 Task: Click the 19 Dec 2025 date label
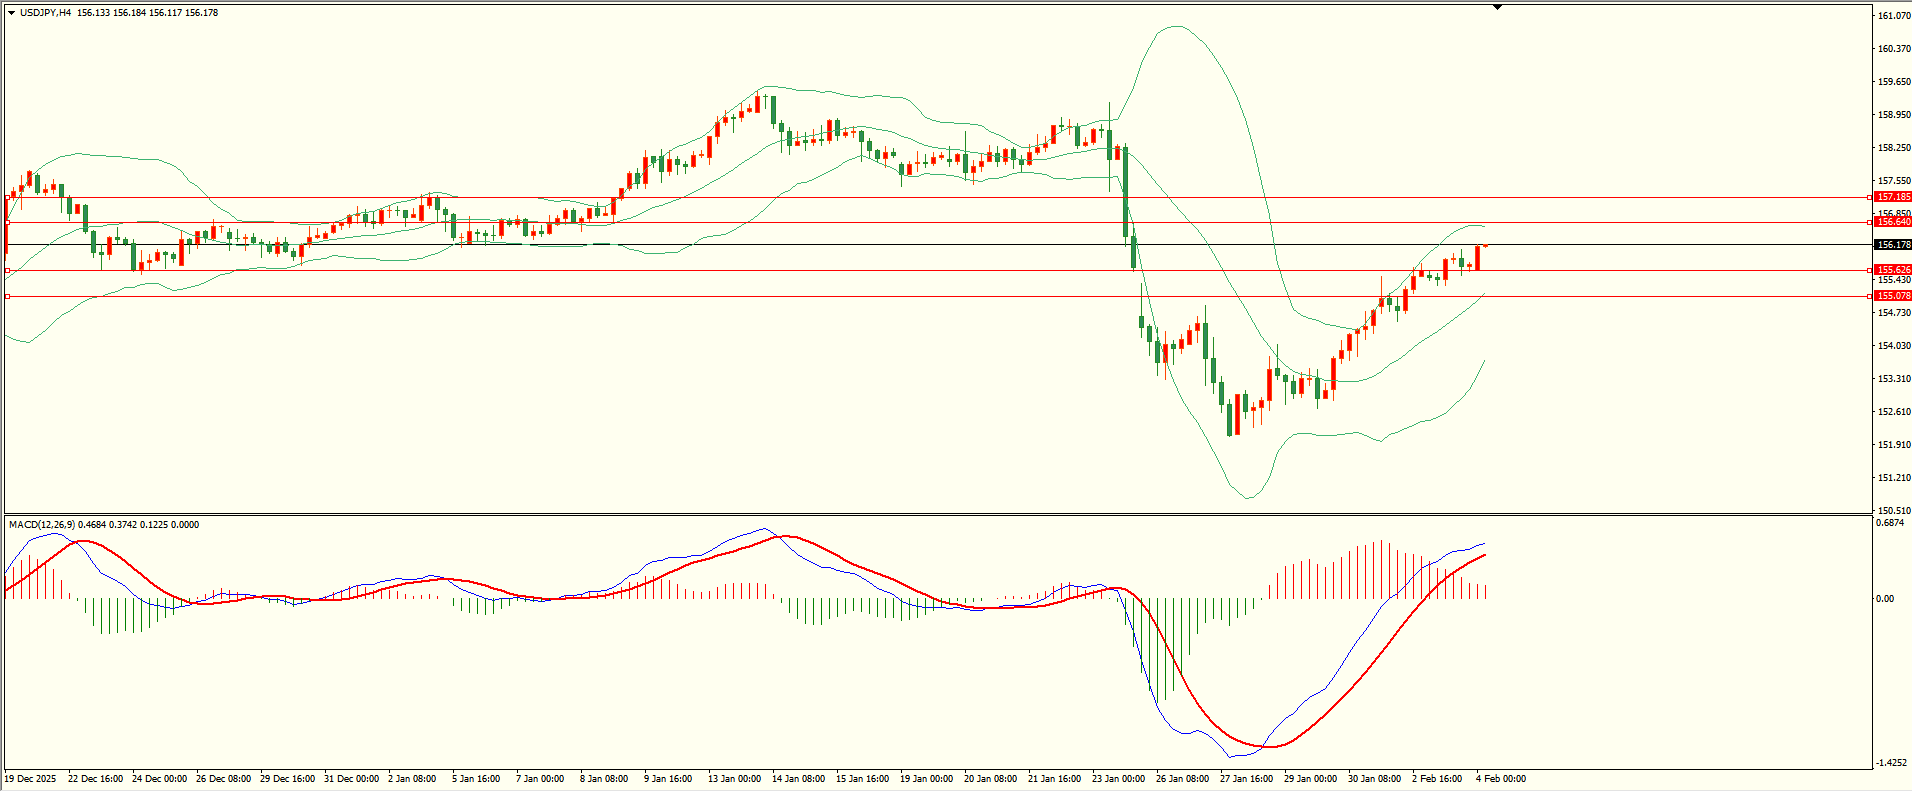coord(31,779)
